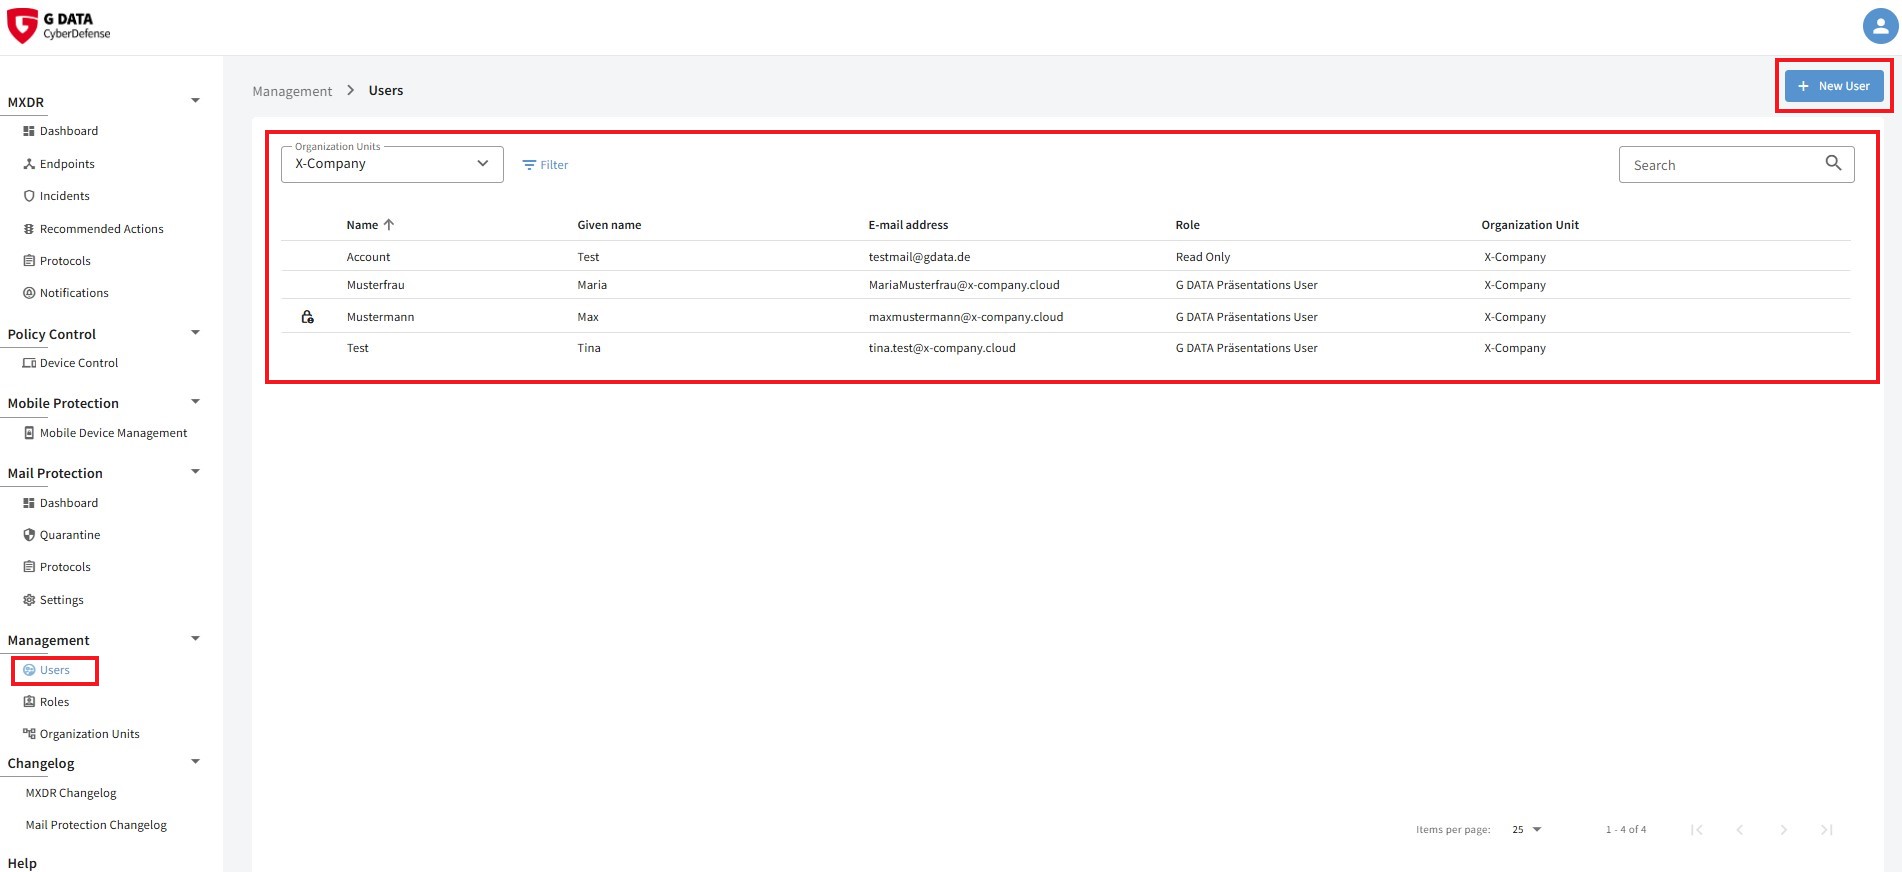Image resolution: width=1902 pixels, height=872 pixels.
Task: Collapse the Policy Control section
Action: pyautogui.click(x=195, y=333)
